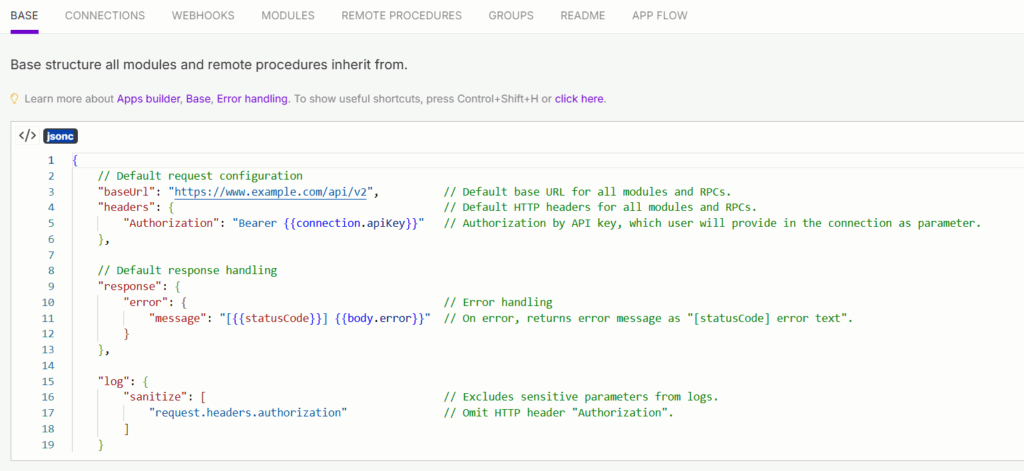This screenshot has height=471, width=1024.
Task: Open the https://www.example.com/api/v2 URL in code
Action: [270, 191]
